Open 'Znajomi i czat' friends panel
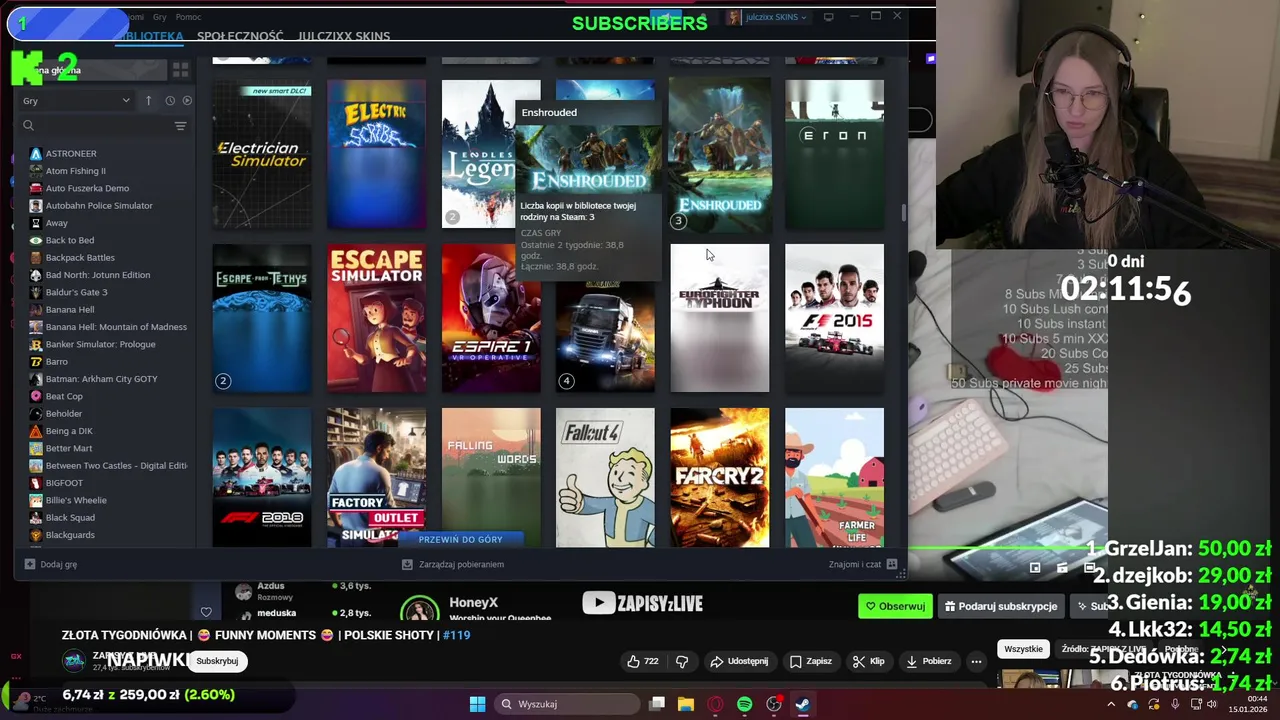Screen dimensions: 1280x720 coord(863,564)
